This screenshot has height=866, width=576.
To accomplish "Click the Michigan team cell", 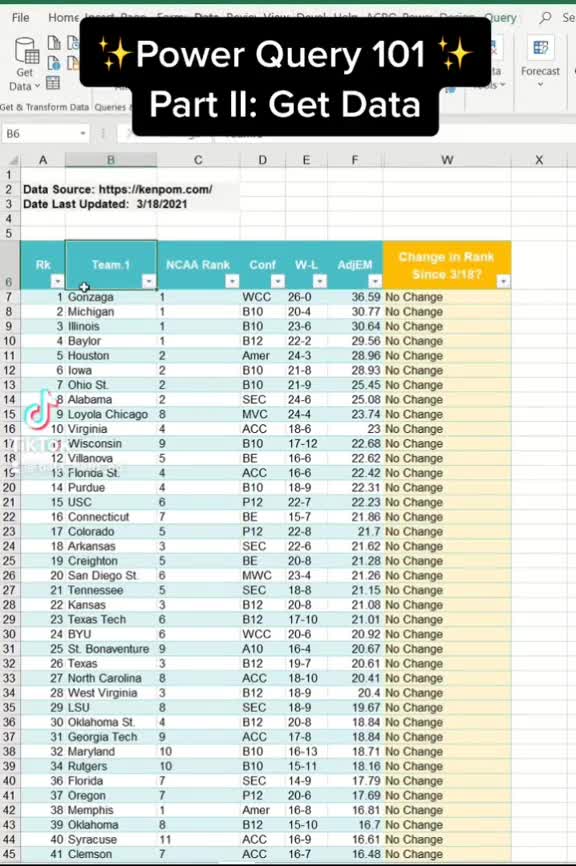I will pyautogui.click(x=111, y=311).
